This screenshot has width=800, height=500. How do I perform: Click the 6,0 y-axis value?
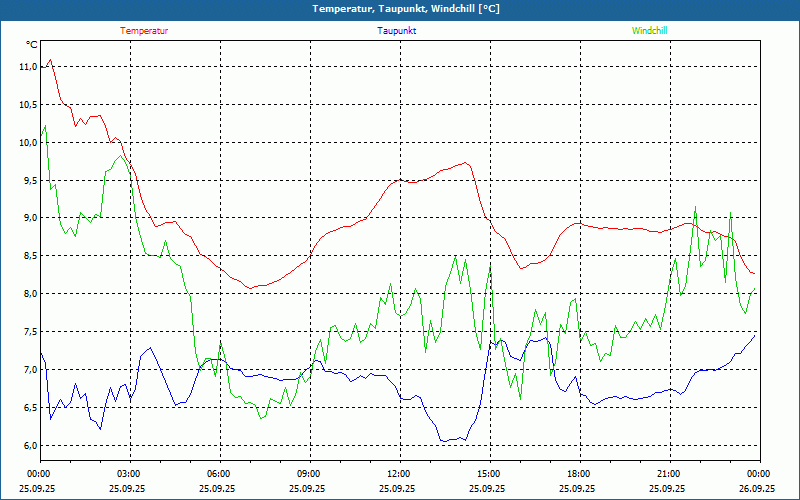coord(28,446)
